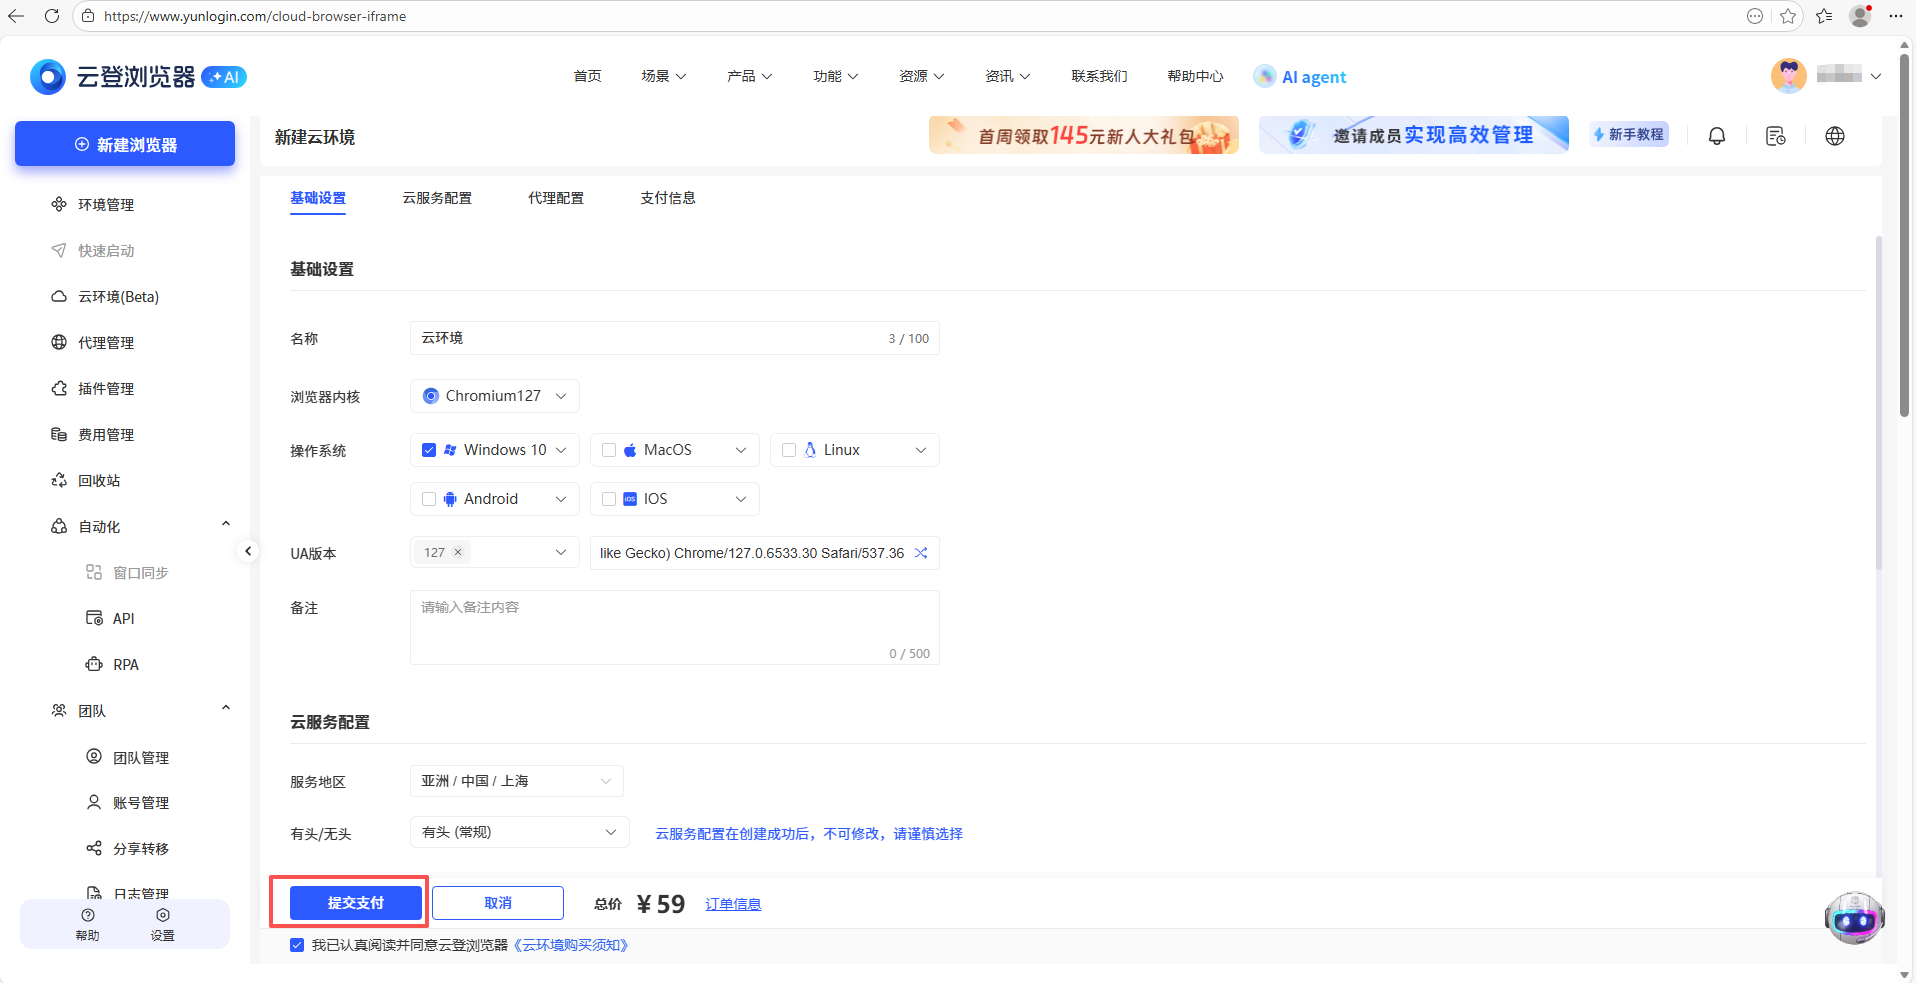Open 窗口同步 under 自动化
The image size is (1916, 983).
[x=137, y=572]
